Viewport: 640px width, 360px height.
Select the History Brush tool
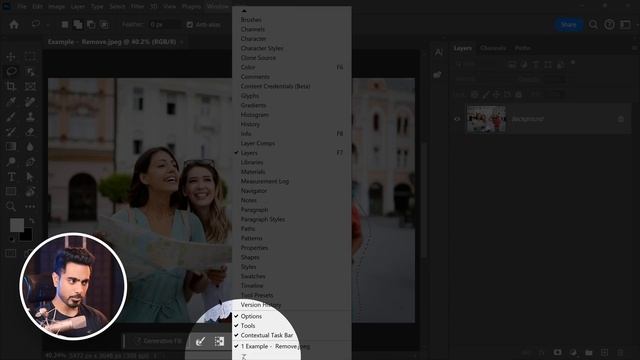pyautogui.click(x=11, y=131)
